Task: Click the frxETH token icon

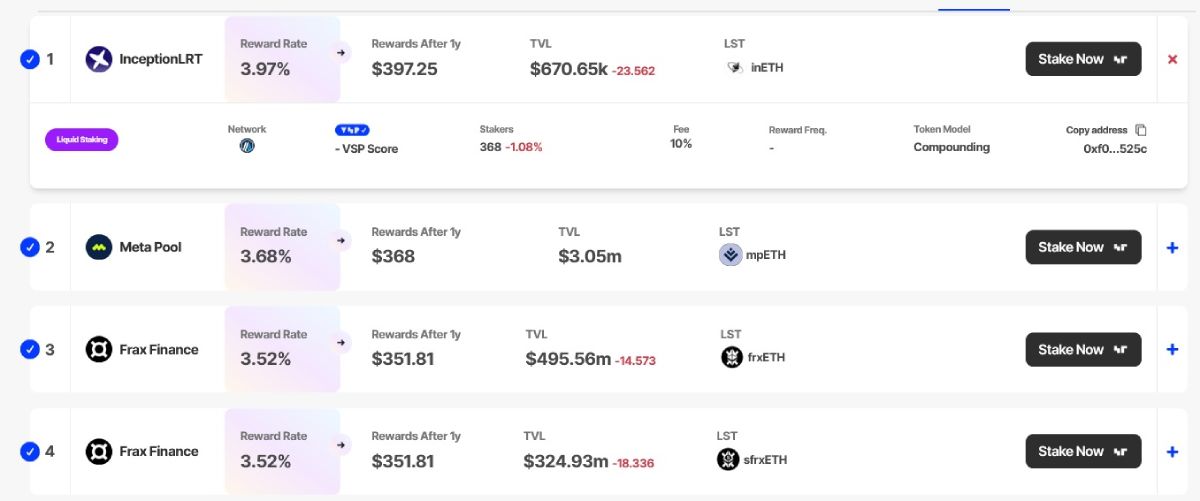Action: pyautogui.click(x=732, y=357)
